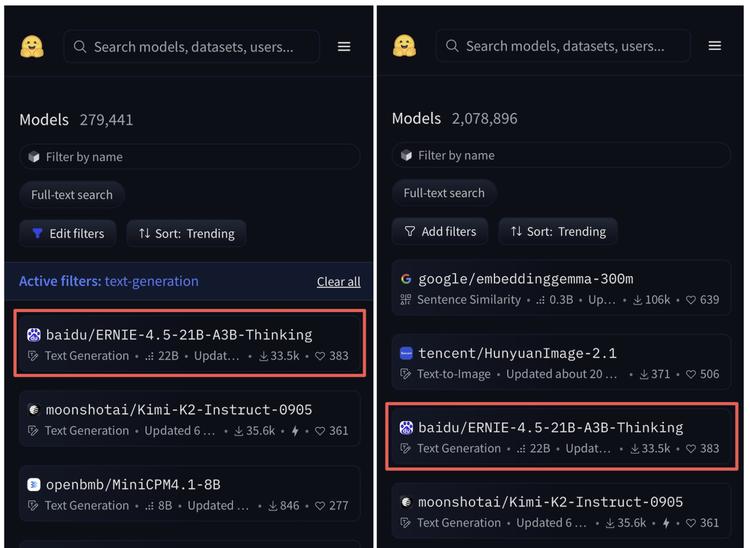Click Full-text search button in left panel
The width and height of the screenshot is (750, 548).
pyautogui.click(x=72, y=195)
